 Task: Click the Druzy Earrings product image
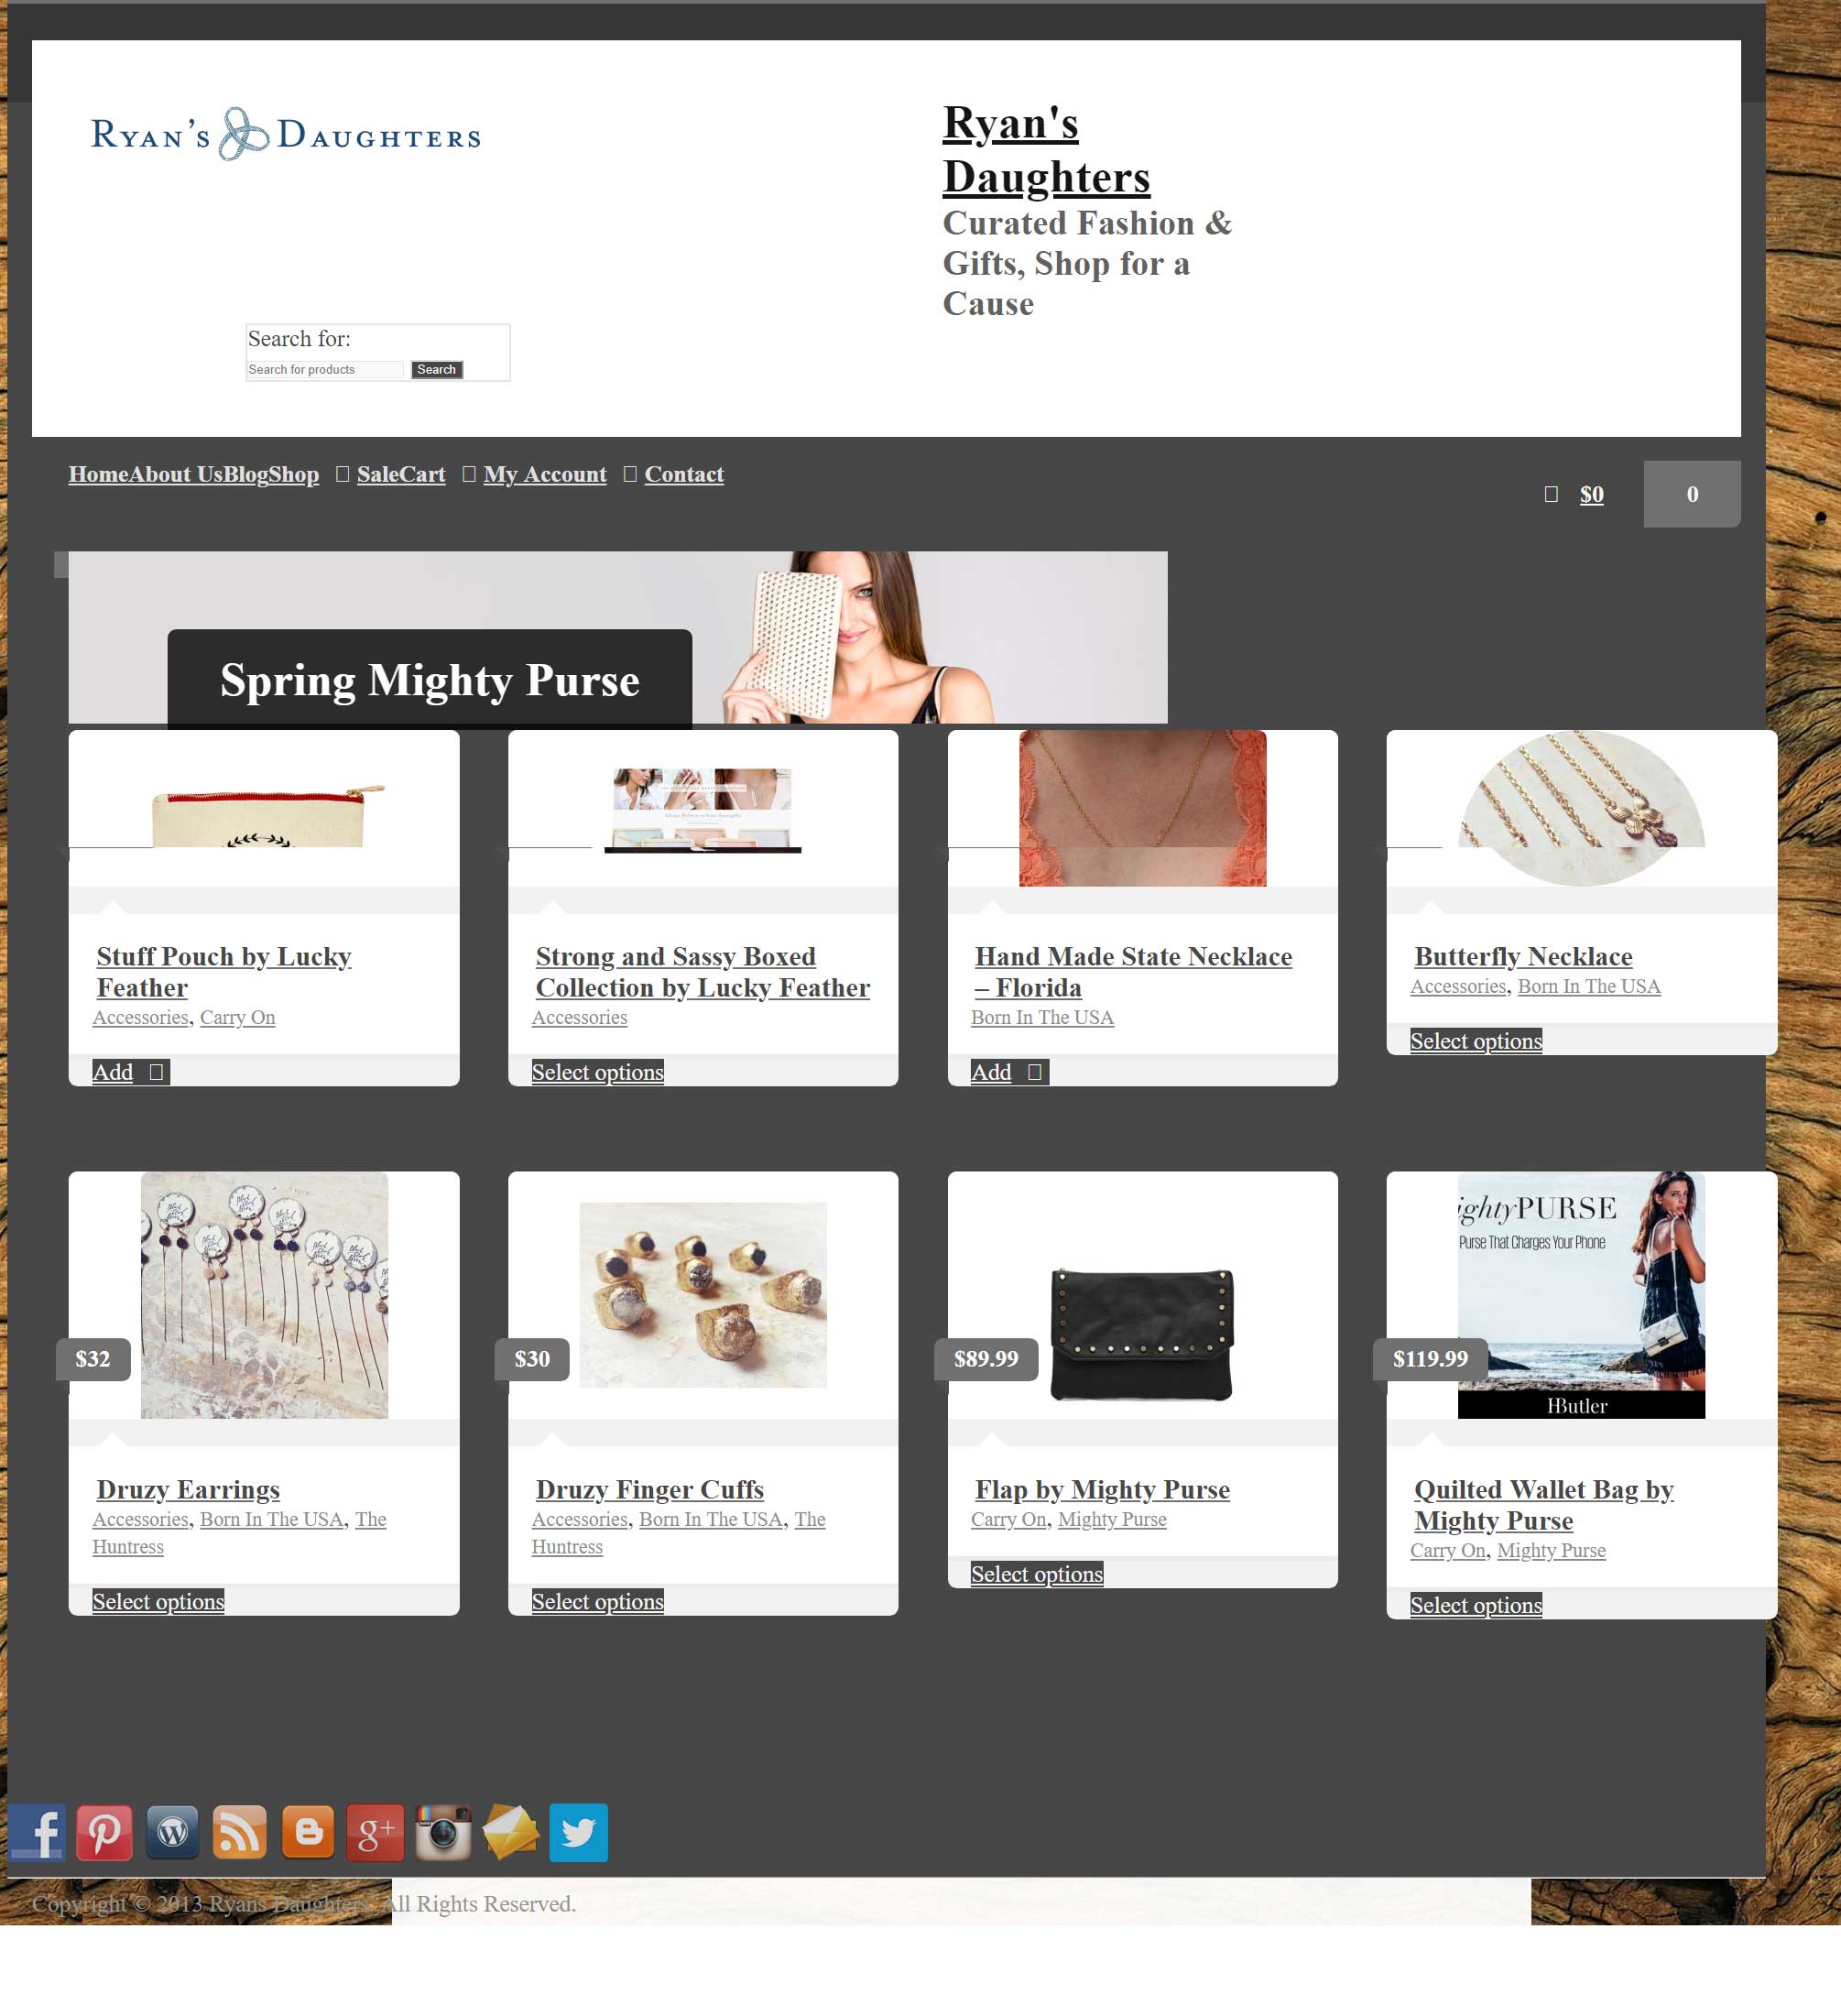click(x=264, y=1295)
